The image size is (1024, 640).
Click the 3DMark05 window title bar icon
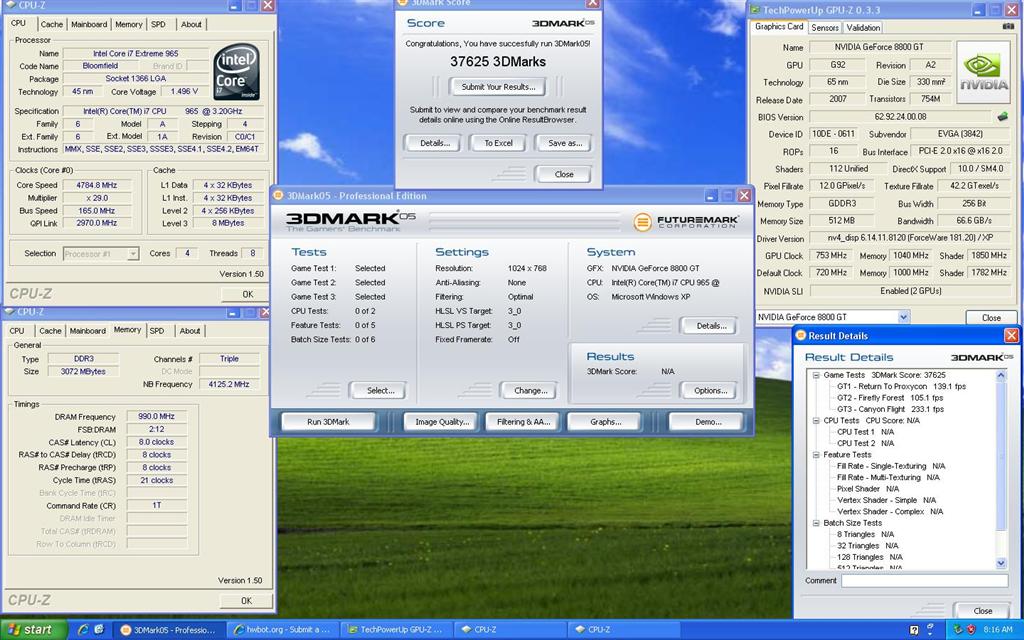point(278,195)
